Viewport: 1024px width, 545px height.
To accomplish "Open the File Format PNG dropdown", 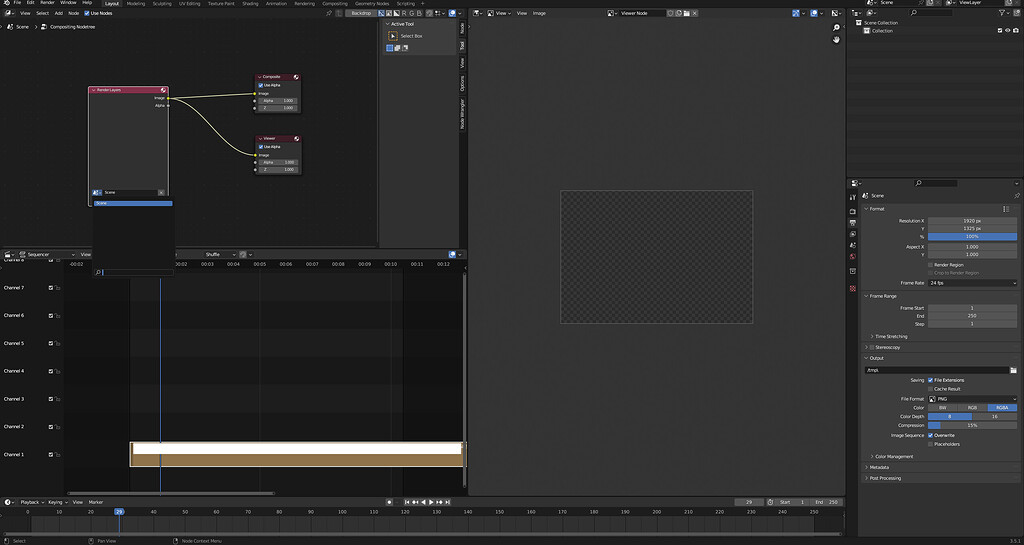I will click(x=972, y=399).
